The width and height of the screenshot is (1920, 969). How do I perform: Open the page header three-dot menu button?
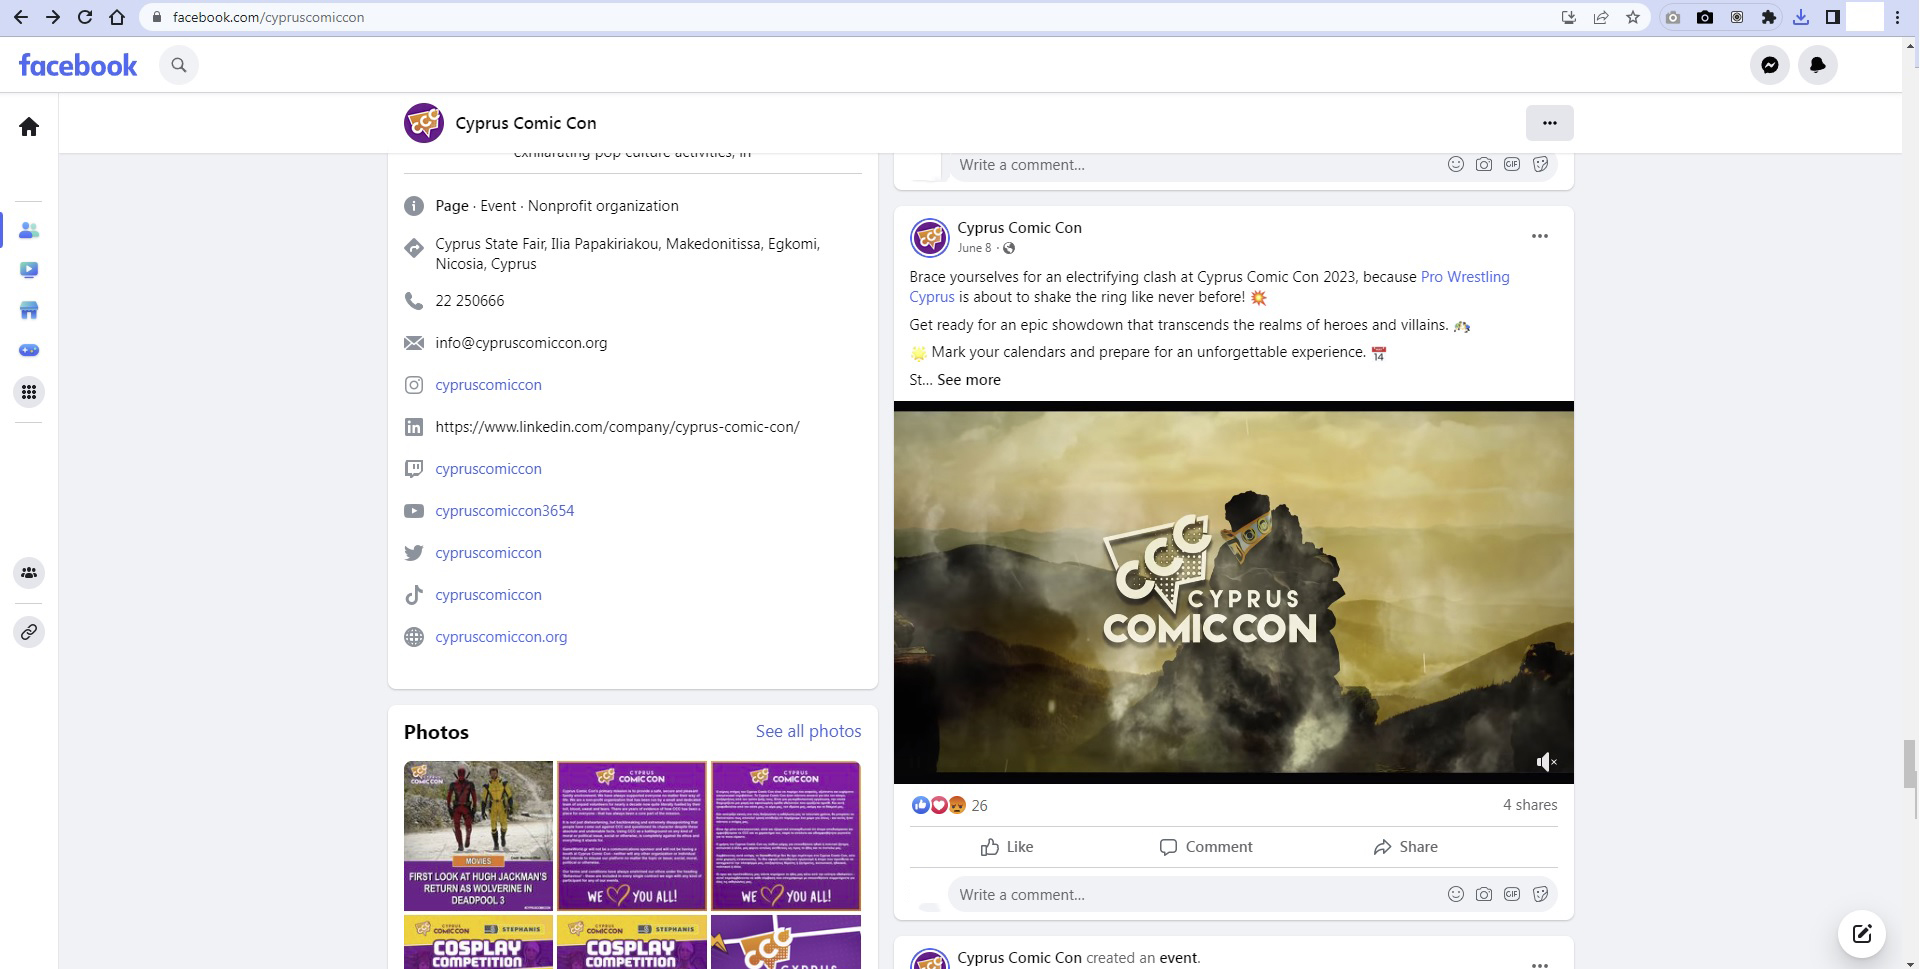[x=1549, y=123]
